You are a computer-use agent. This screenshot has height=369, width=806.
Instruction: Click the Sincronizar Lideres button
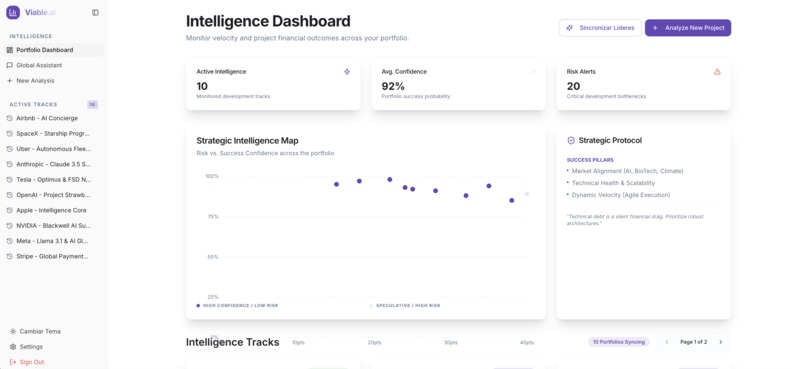600,28
